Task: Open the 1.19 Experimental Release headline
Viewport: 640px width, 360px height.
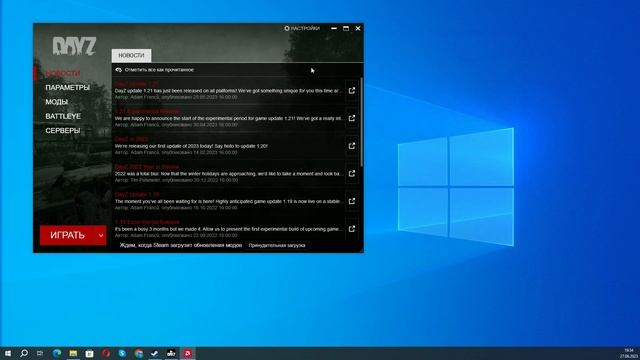Action: pos(147,222)
